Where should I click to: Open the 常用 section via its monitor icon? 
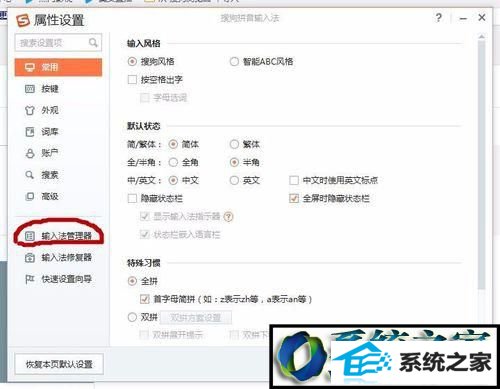click(x=30, y=68)
